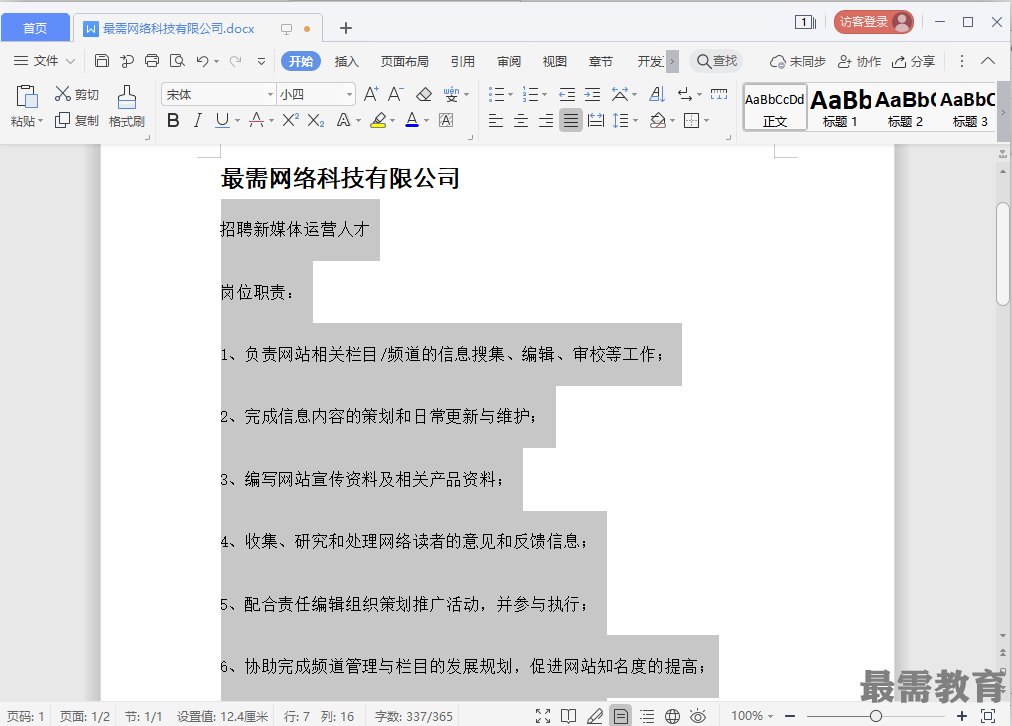Open new document tab with plus
This screenshot has width=1012, height=726.
coord(346,28)
